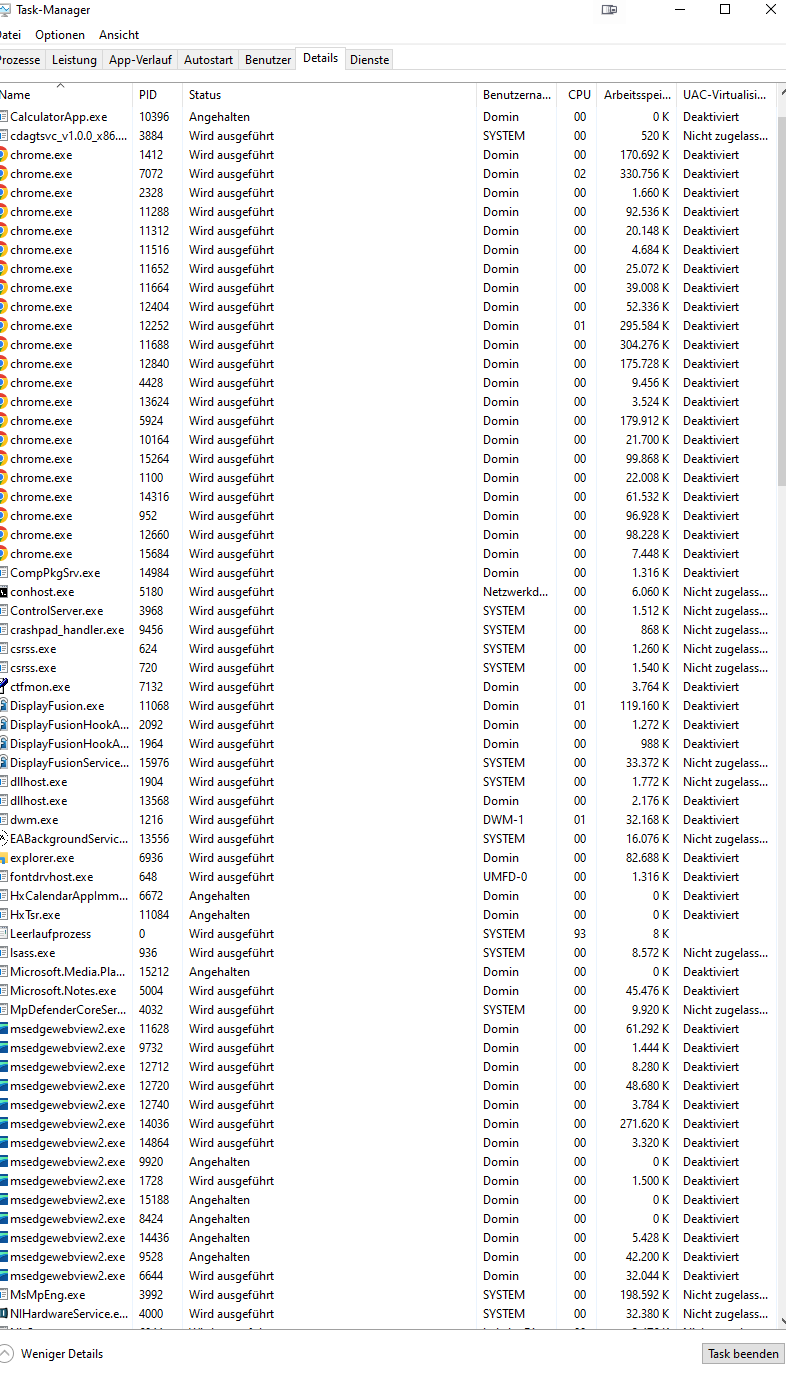
Task: Switch to the Leistung tab
Action: [x=75, y=60]
